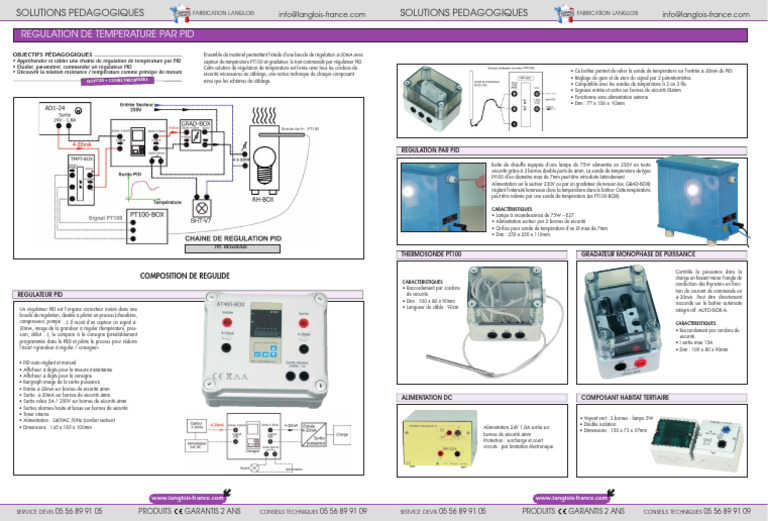
Task: Click the 'CHAINE DE REGULATION PID' caption
Action: (x=233, y=238)
